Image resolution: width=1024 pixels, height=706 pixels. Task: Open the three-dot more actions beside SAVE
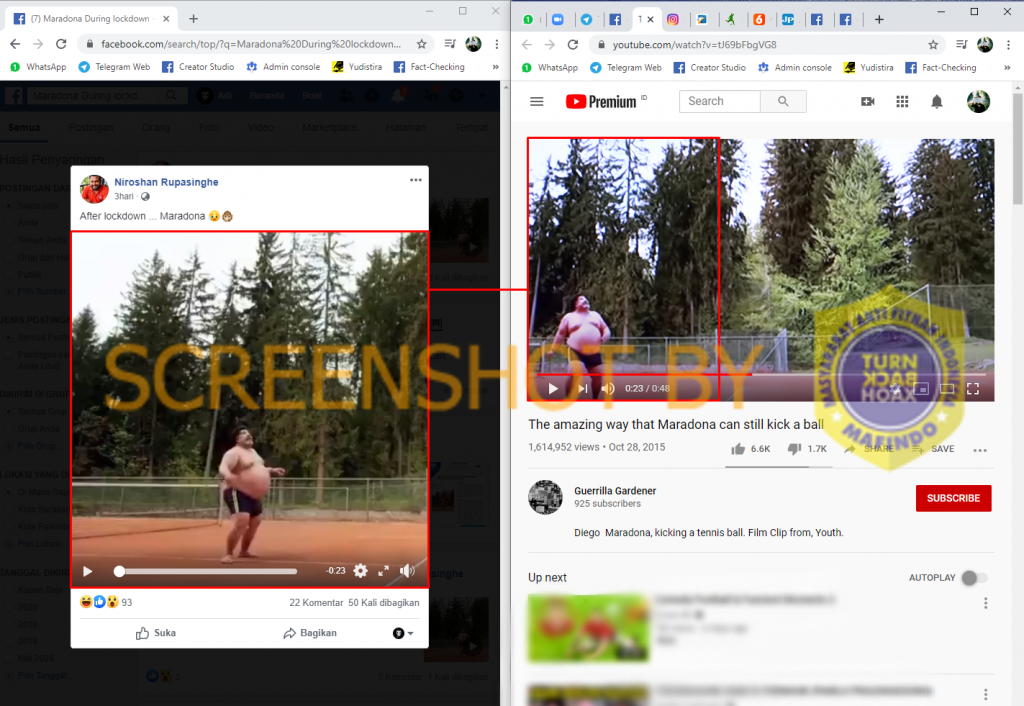[979, 450]
